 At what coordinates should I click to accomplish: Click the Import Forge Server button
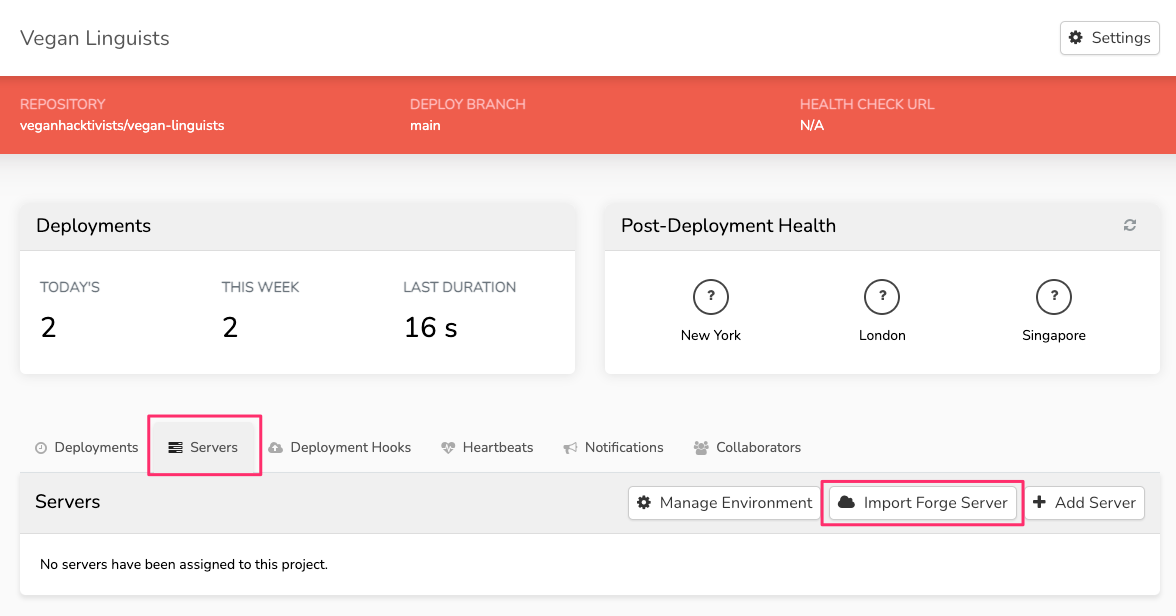click(922, 503)
